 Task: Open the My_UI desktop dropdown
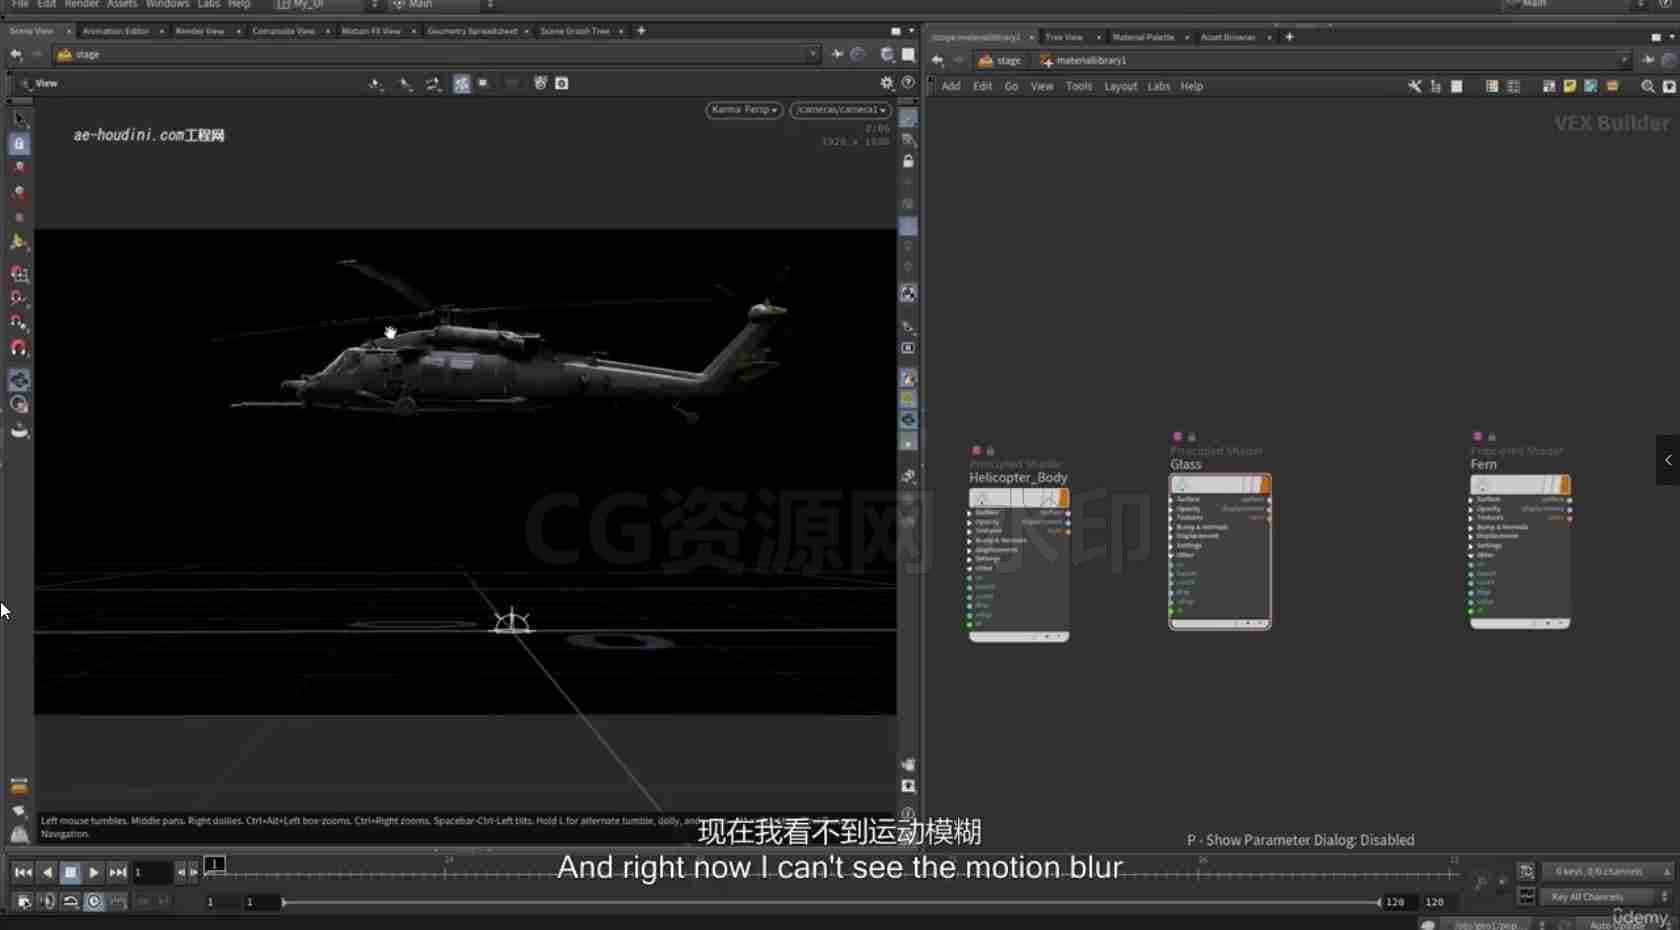coord(327,4)
